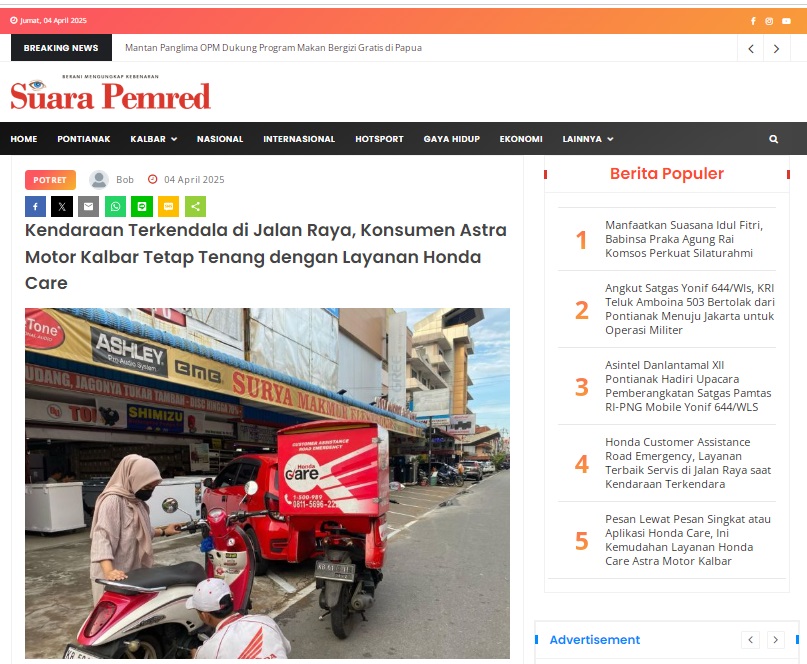Share article via email icon

[x=89, y=206]
